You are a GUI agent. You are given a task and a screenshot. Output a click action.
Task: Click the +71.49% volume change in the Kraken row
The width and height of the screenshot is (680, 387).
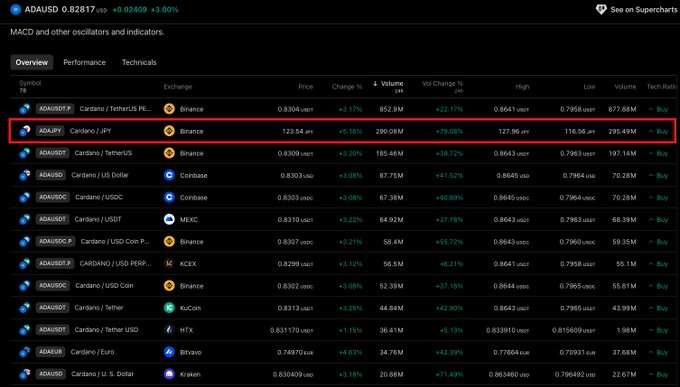[449, 374]
